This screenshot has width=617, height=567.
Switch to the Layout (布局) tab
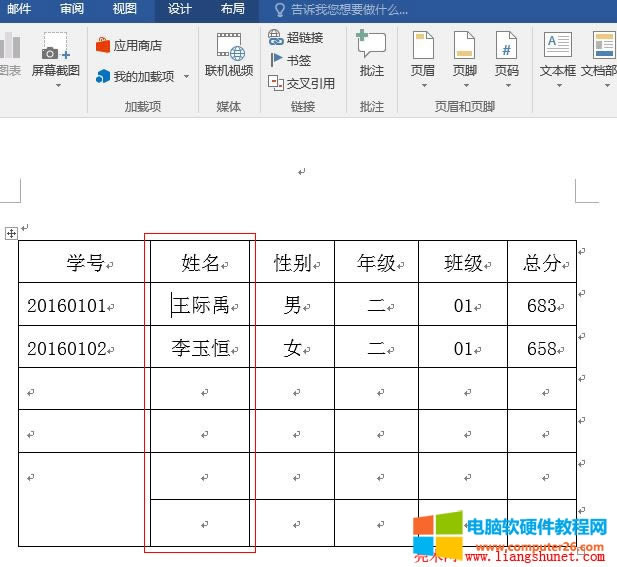(232, 9)
